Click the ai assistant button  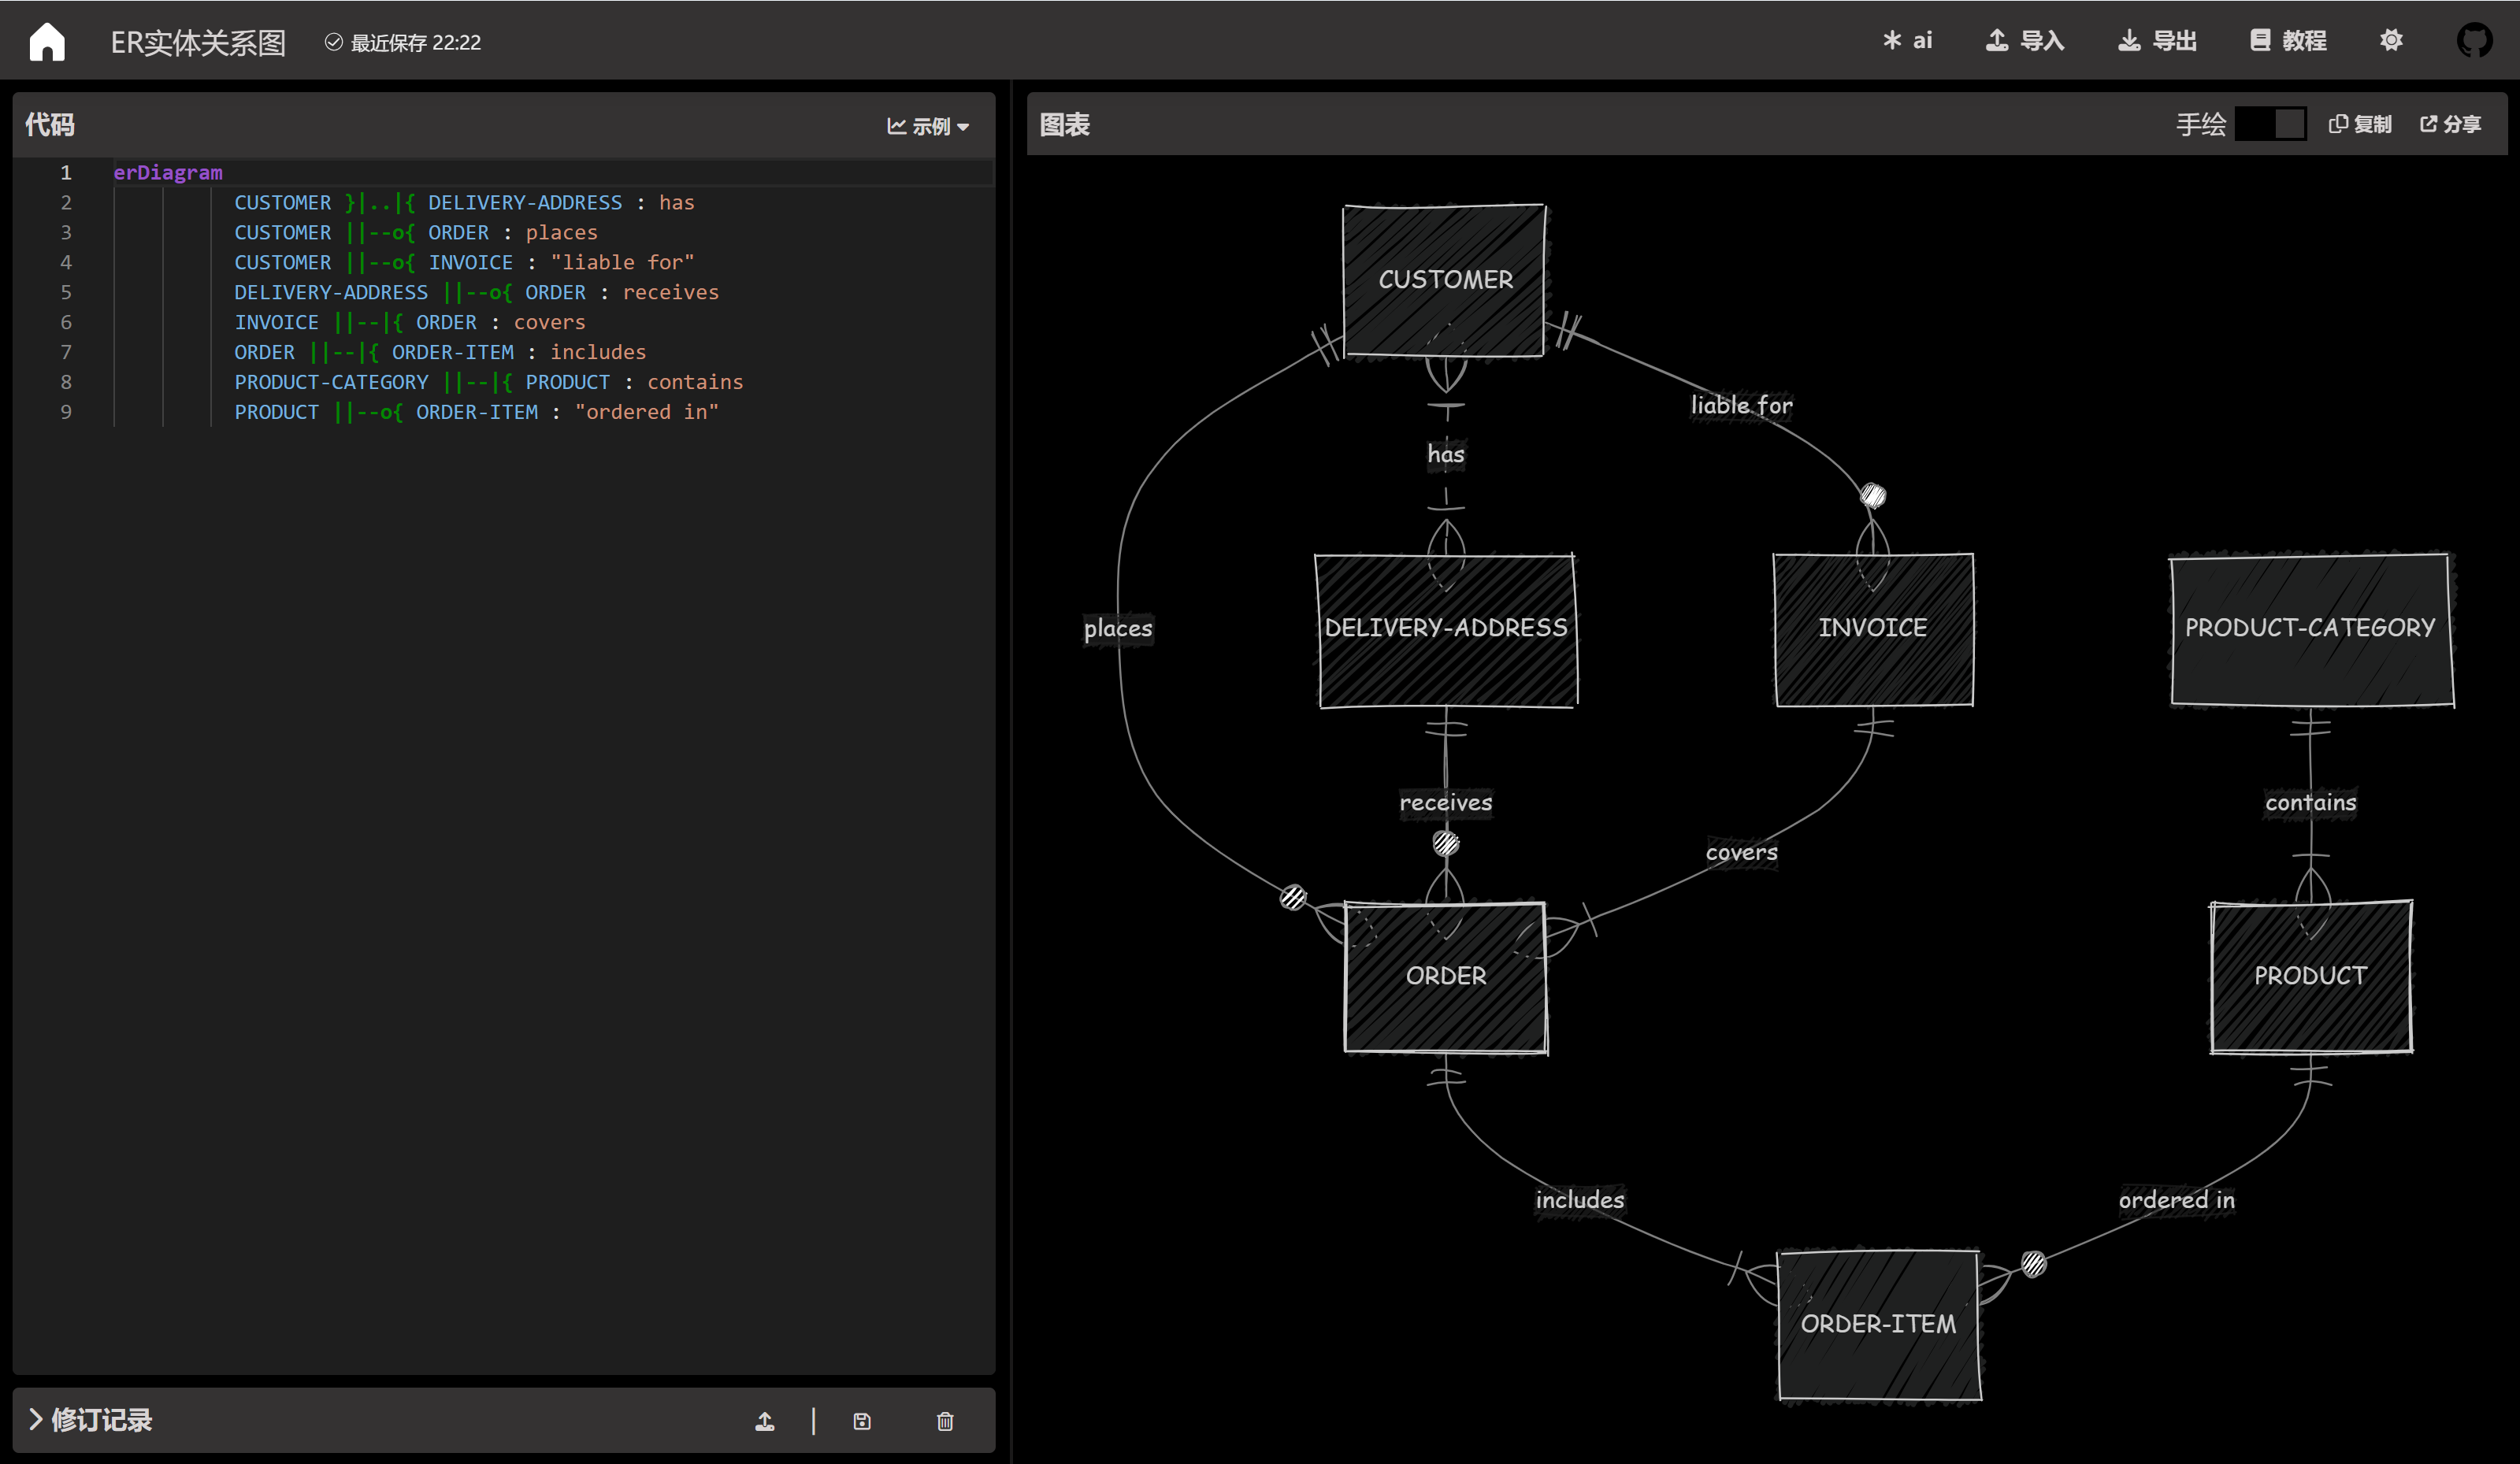point(1907,41)
